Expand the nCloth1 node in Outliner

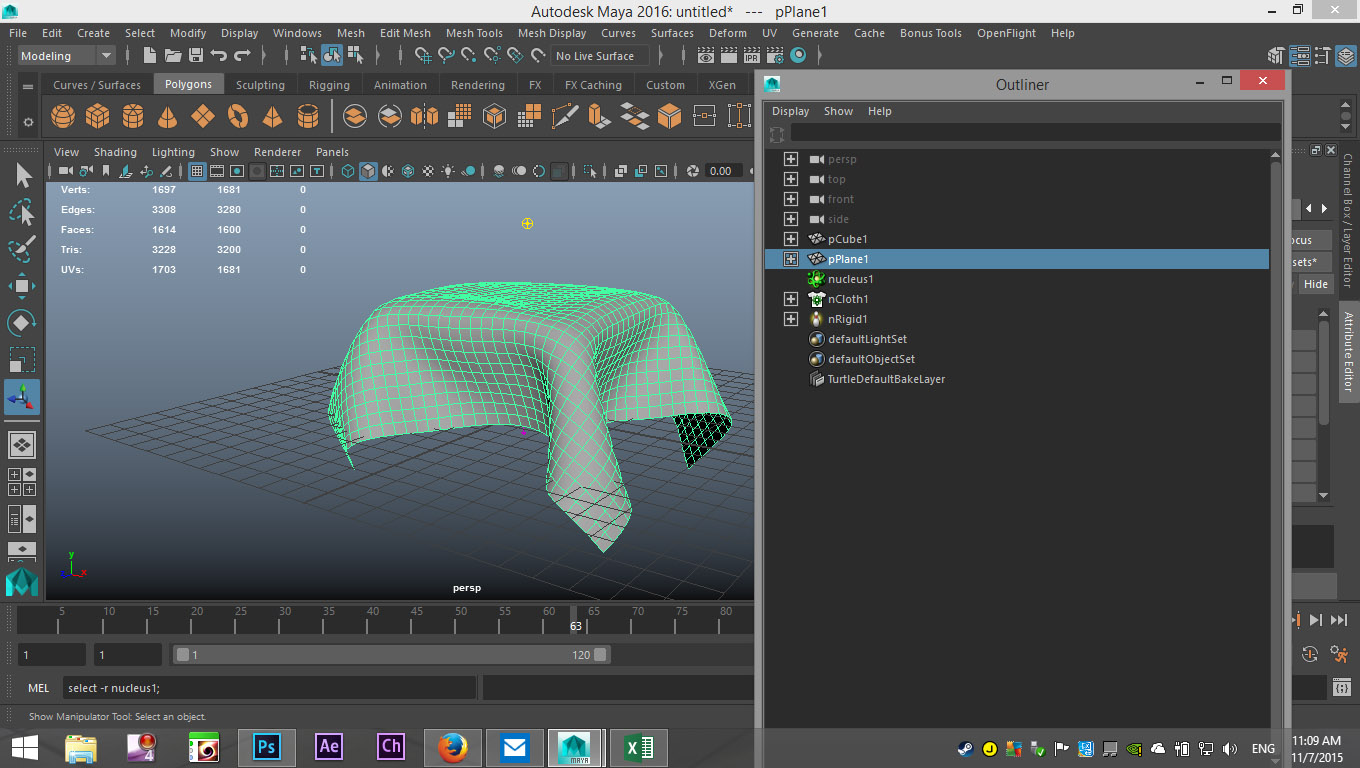coord(790,299)
